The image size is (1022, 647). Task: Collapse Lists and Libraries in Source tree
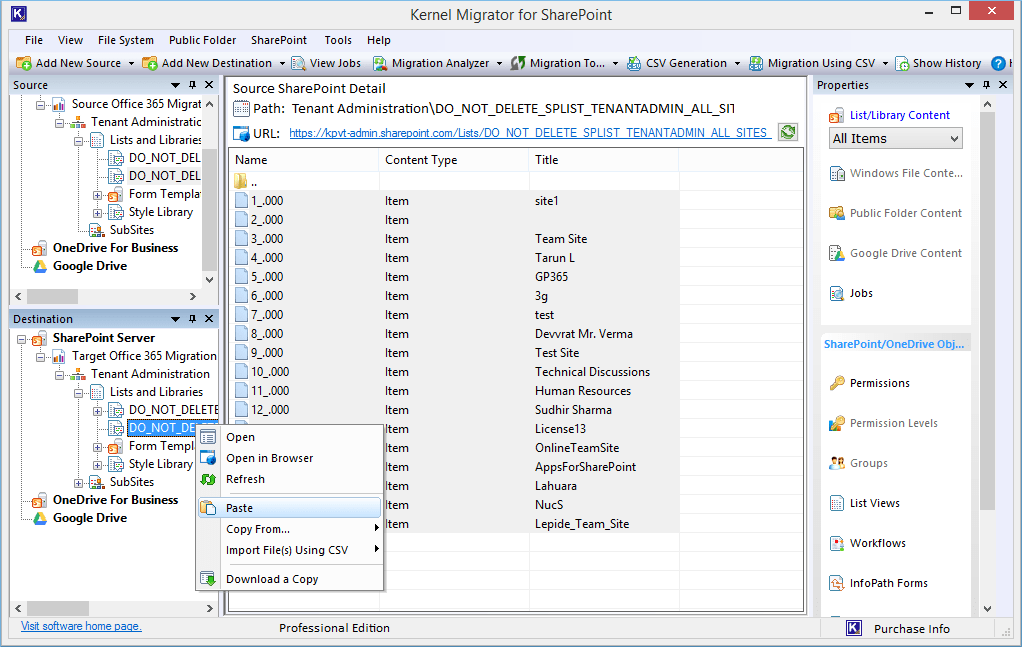tap(78, 141)
